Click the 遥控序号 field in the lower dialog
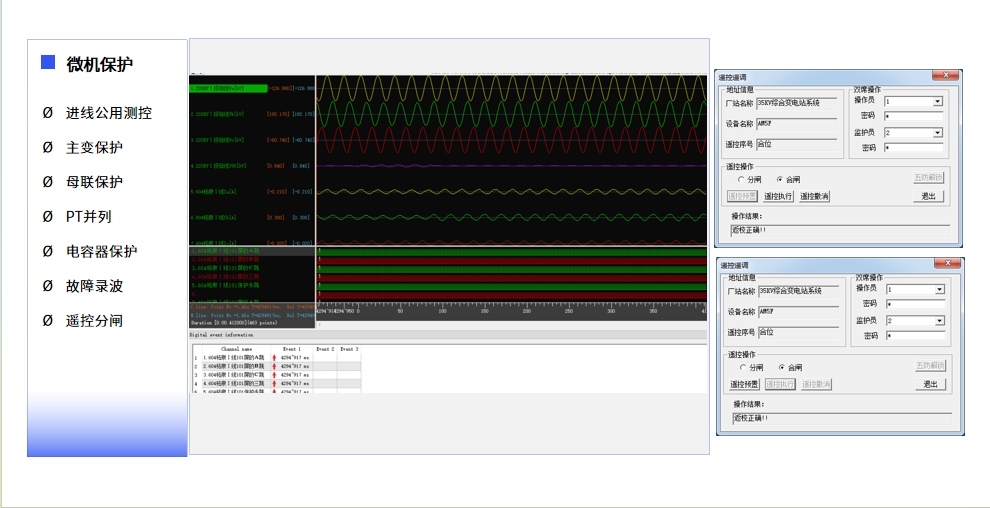This screenshot has width=990, height=508. 798,332
